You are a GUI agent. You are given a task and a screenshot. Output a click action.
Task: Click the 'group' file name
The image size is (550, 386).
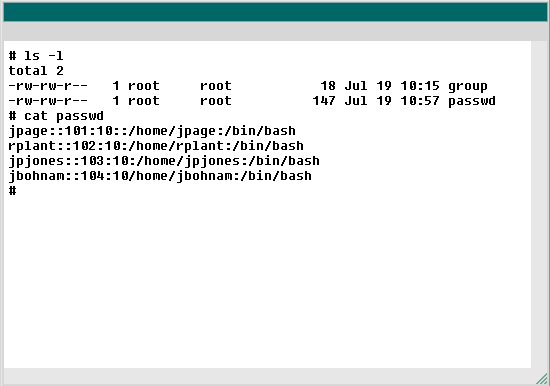pyautogui.click(x=468, y=86)
